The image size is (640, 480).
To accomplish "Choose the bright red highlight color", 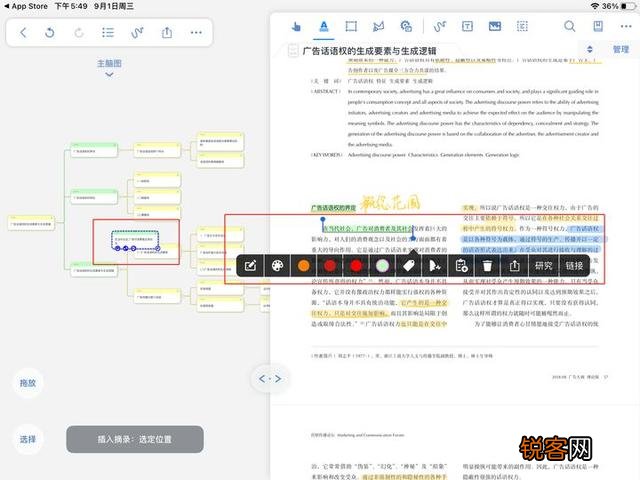I will point(356,266).
